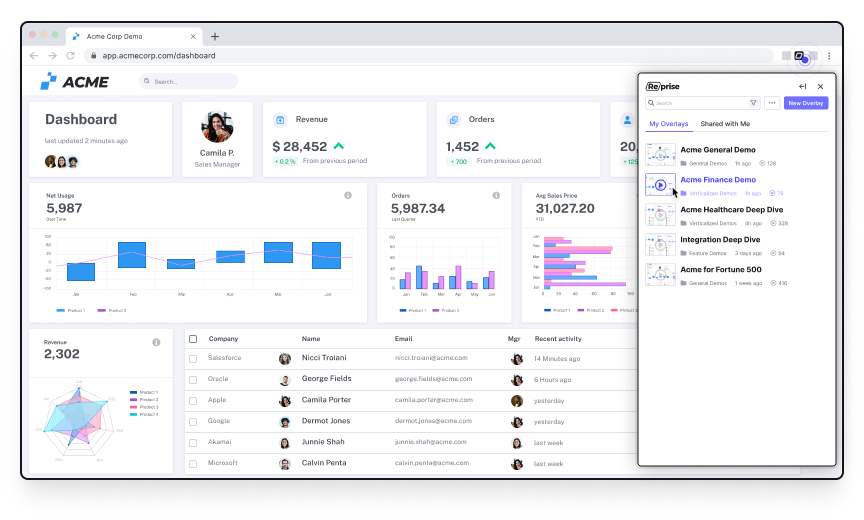Open the Integration Deep Dive overlay

(720, 240)
